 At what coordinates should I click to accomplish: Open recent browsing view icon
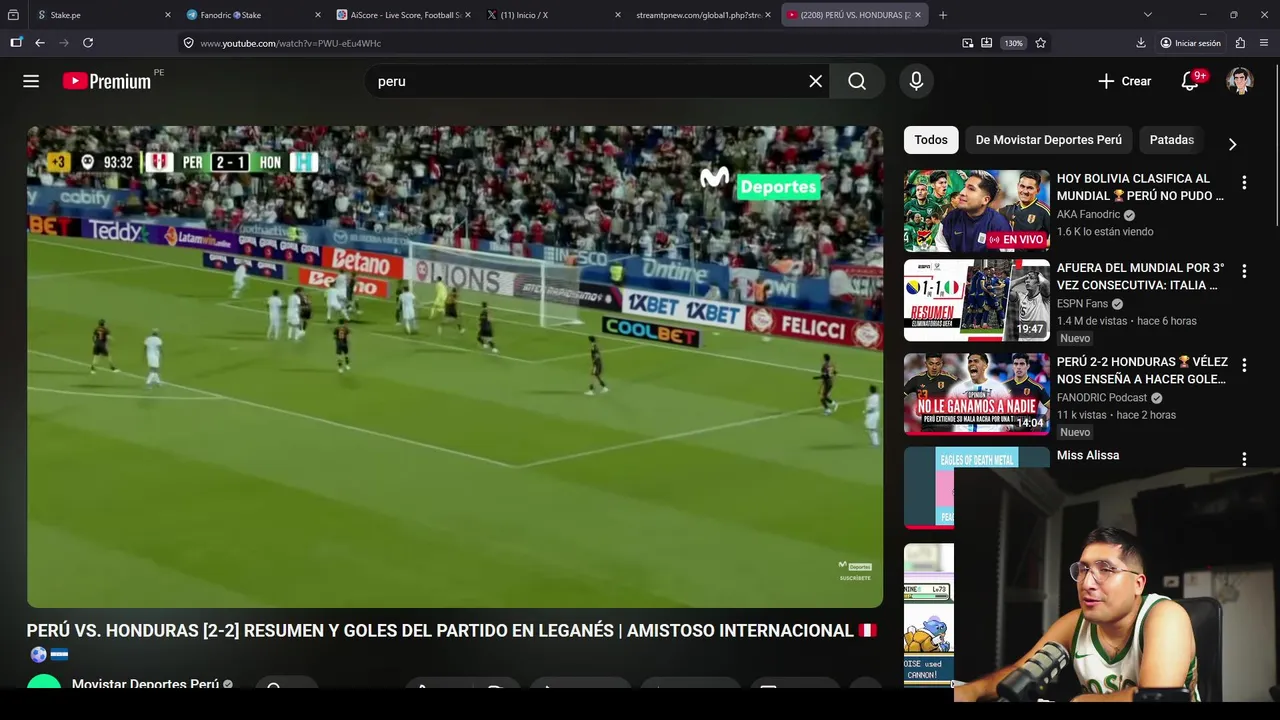click(13, 15)
